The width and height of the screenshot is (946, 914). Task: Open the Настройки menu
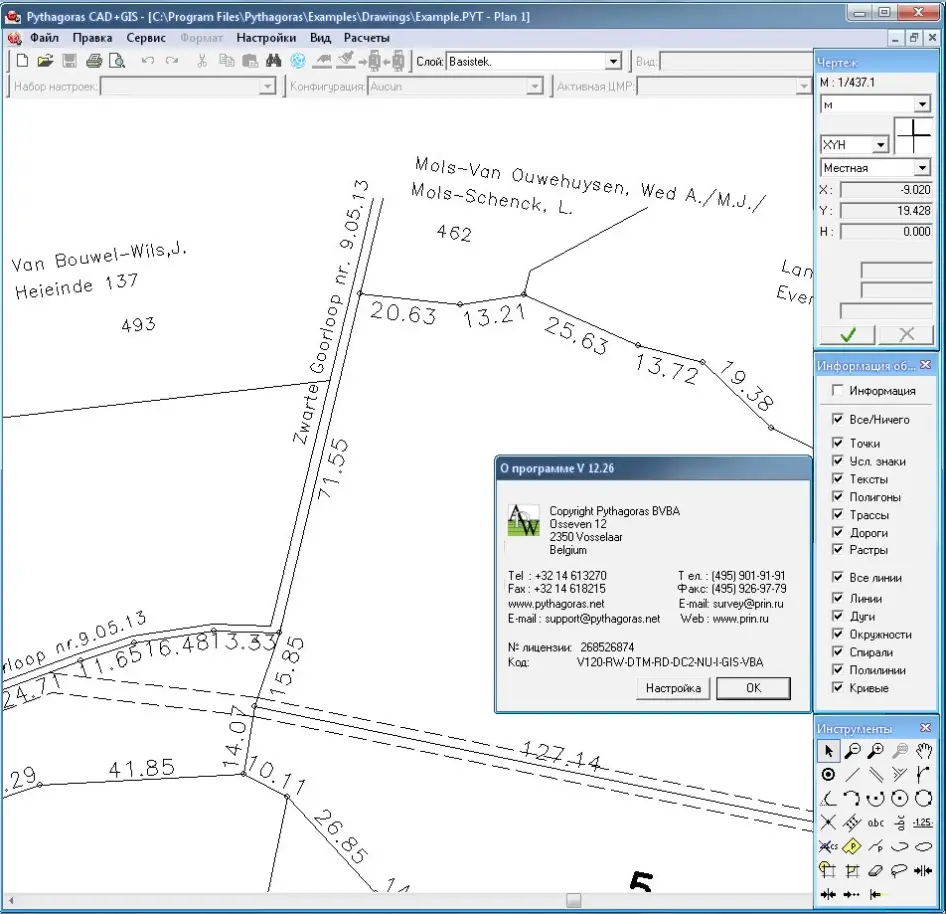click(266, 37)
